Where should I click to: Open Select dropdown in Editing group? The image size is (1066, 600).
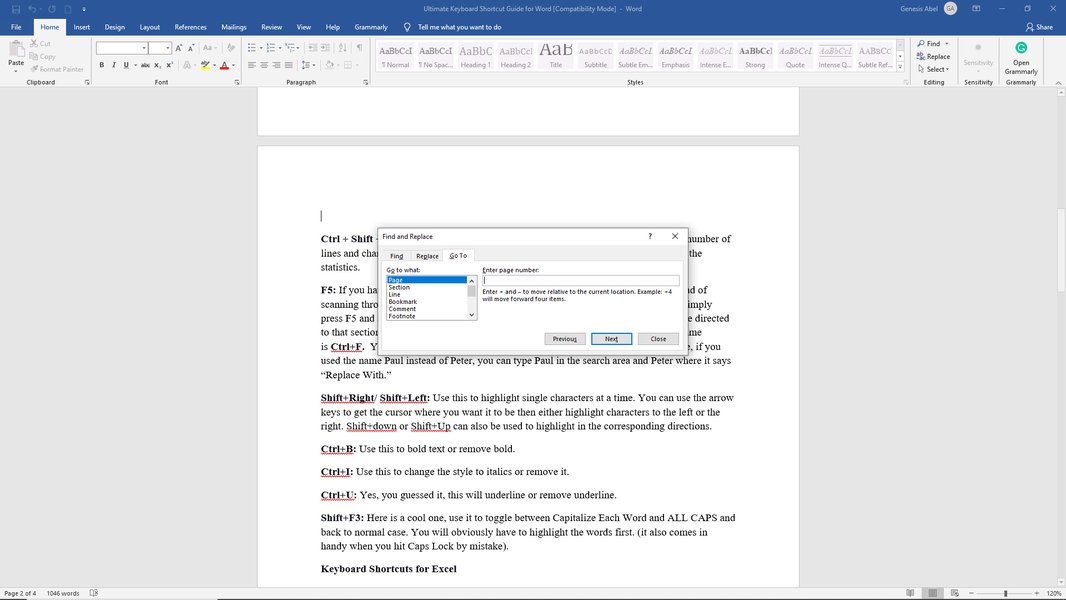[x=933, y=69]
